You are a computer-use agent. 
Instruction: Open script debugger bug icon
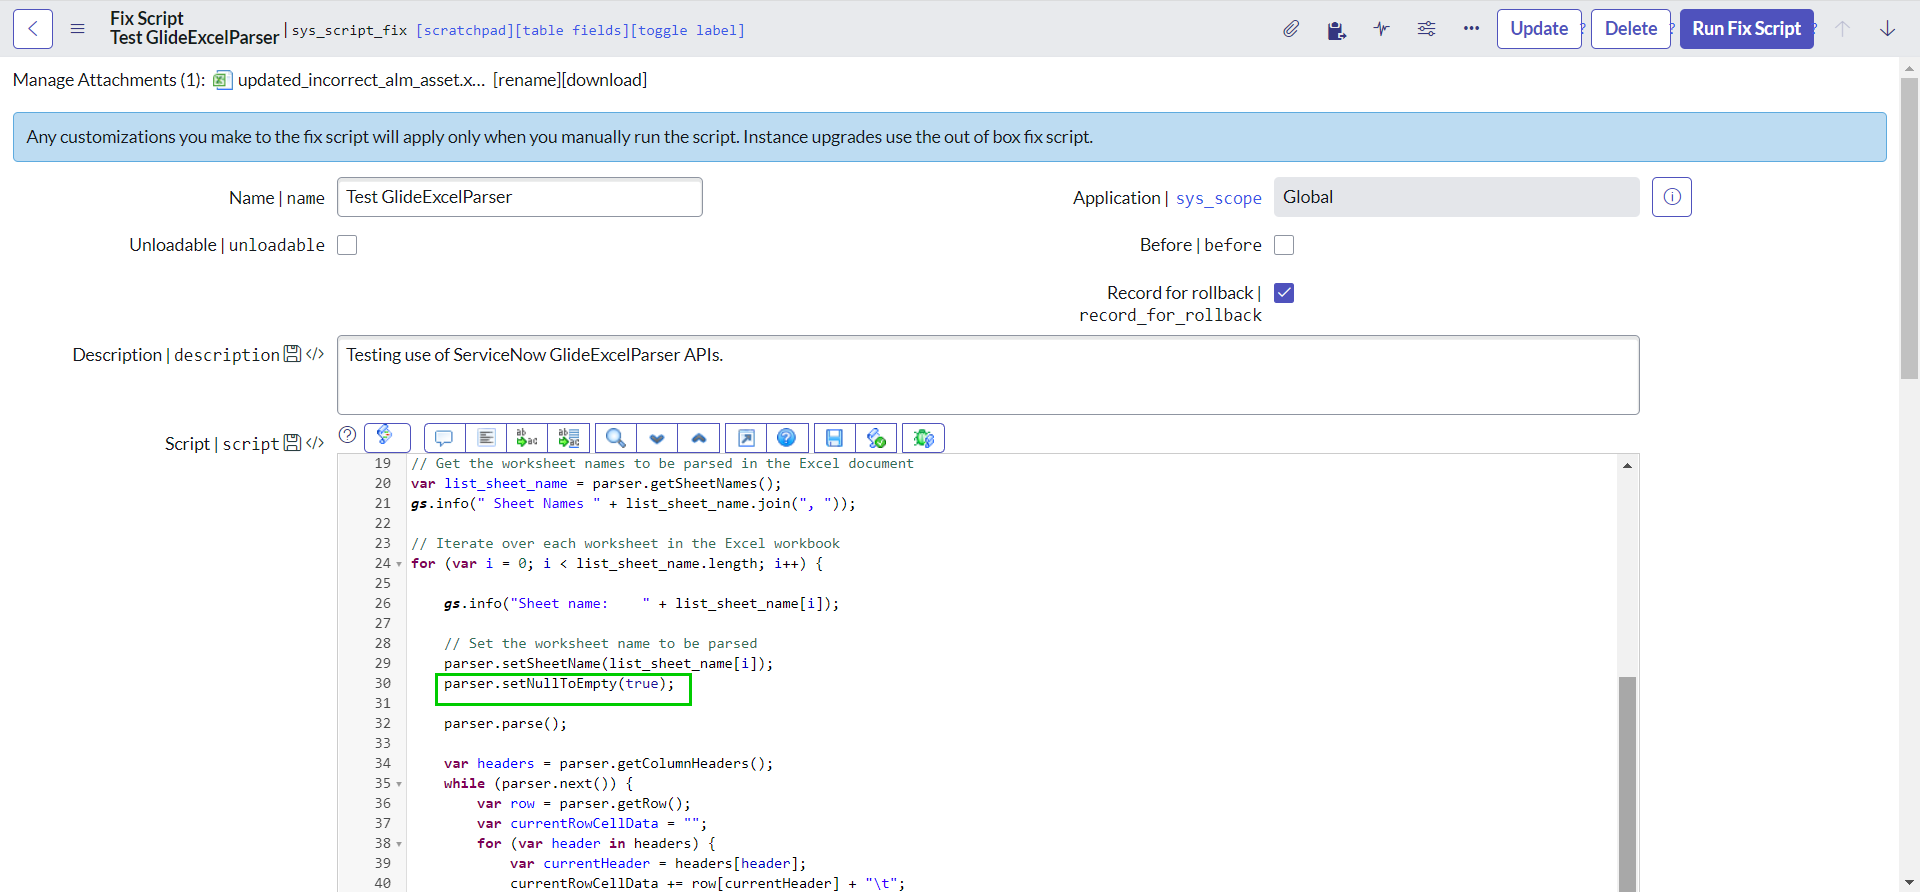[923, 438]
